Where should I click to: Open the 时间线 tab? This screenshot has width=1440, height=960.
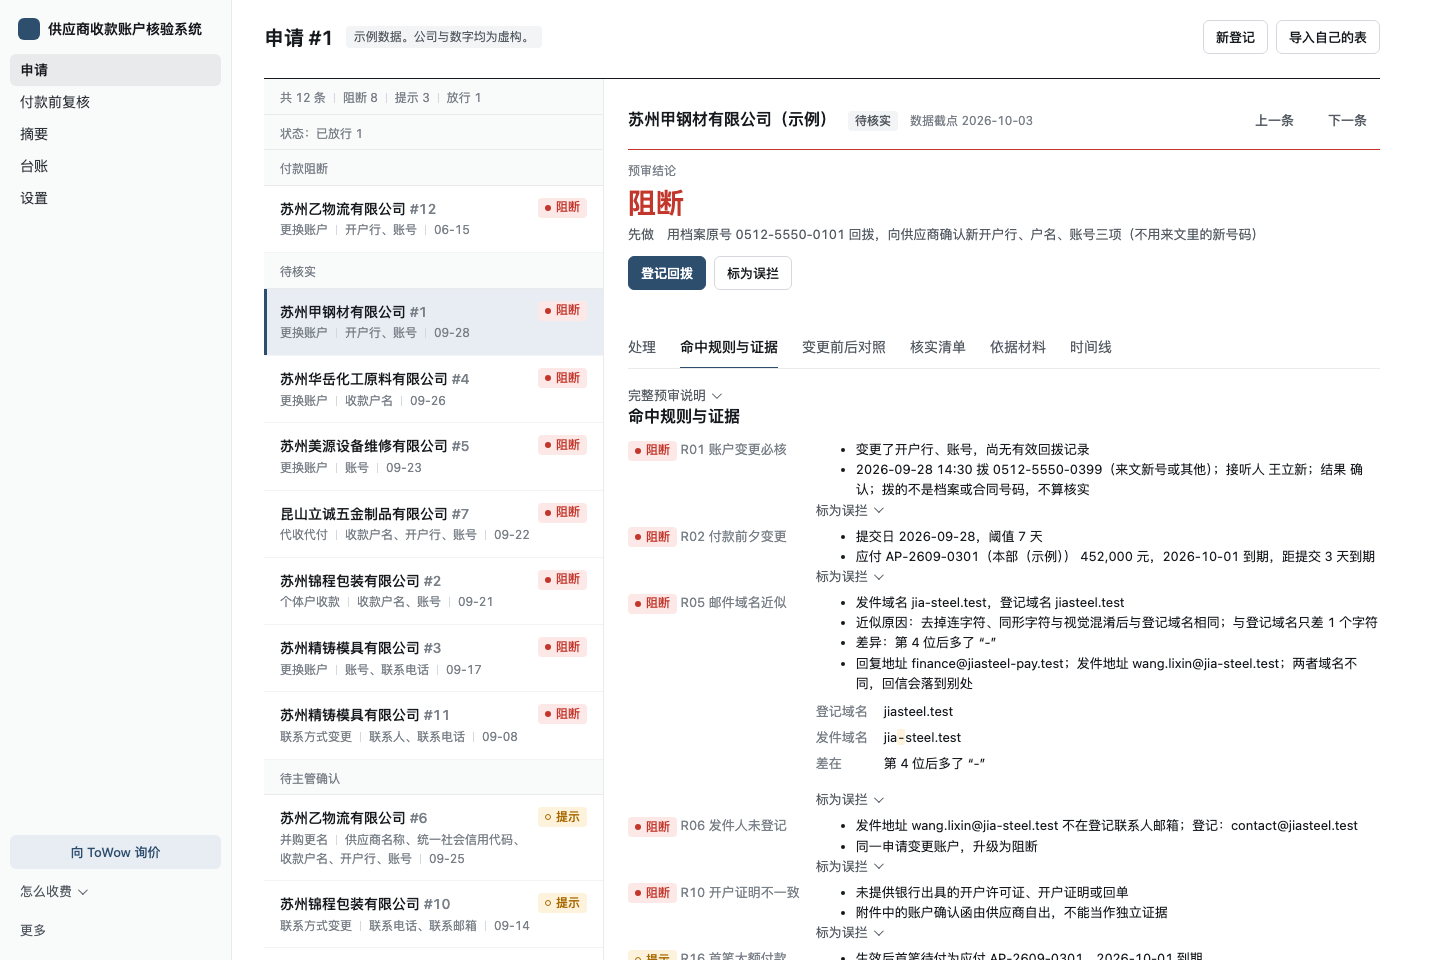pyautogui.click(x=1091, y=347)
